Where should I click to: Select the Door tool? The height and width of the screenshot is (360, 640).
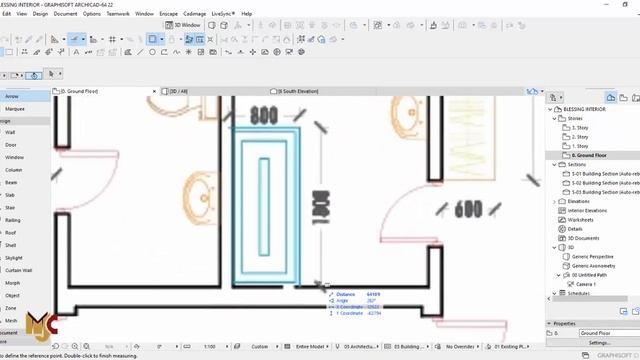tap(11, 145)
